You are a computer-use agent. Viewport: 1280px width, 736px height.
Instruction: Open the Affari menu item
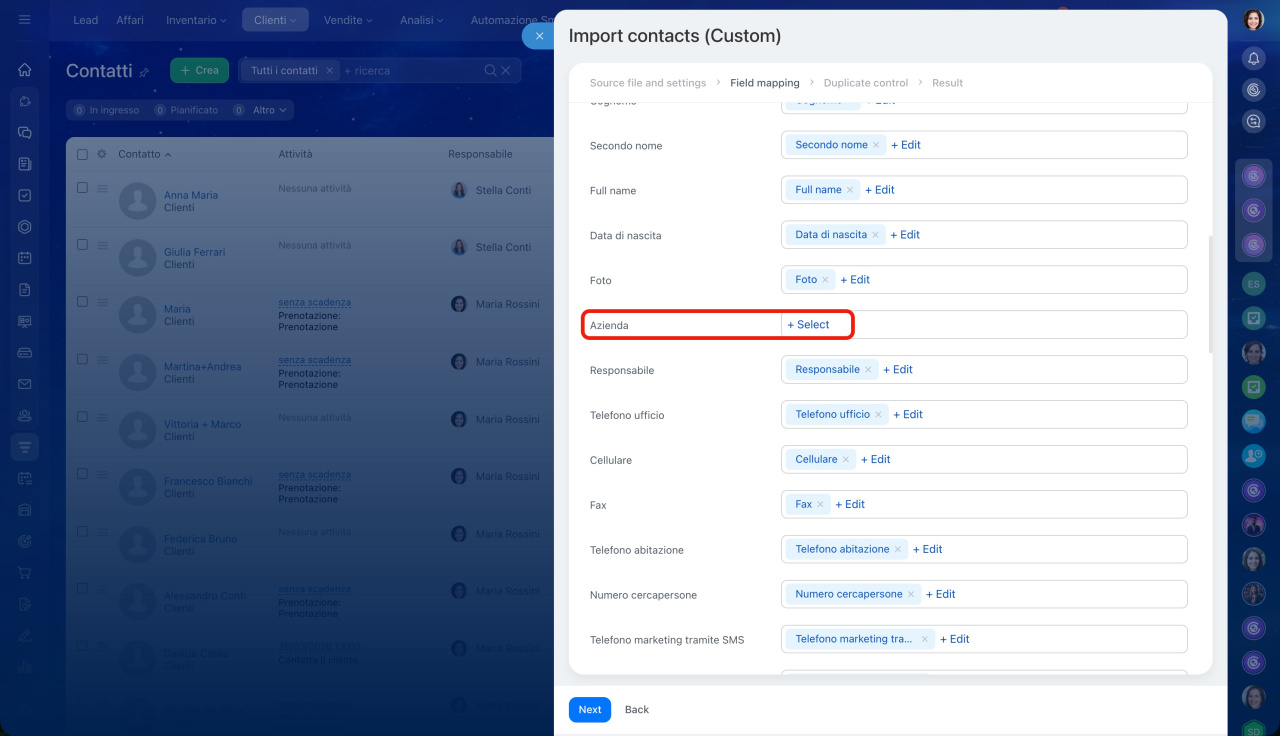click(130, 20)
